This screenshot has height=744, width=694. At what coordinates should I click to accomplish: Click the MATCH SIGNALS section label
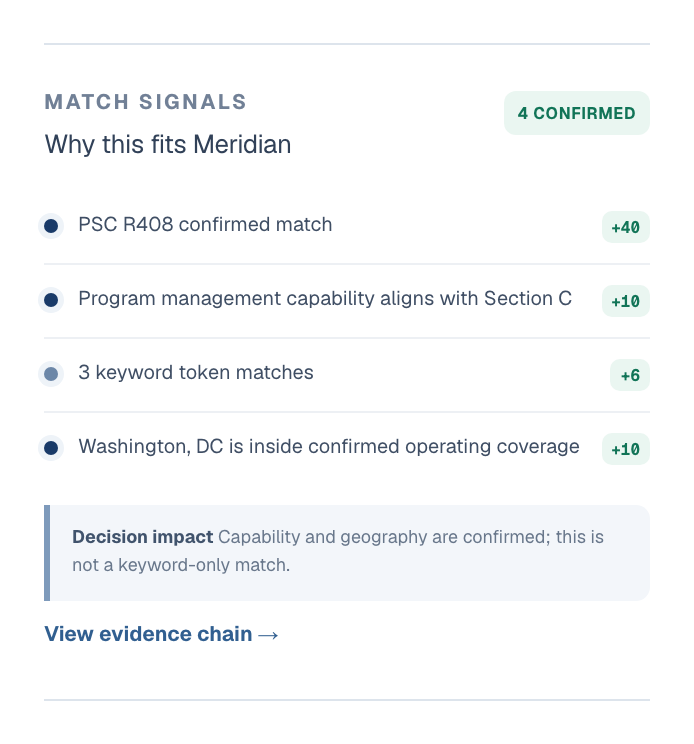tap(146, 102)
